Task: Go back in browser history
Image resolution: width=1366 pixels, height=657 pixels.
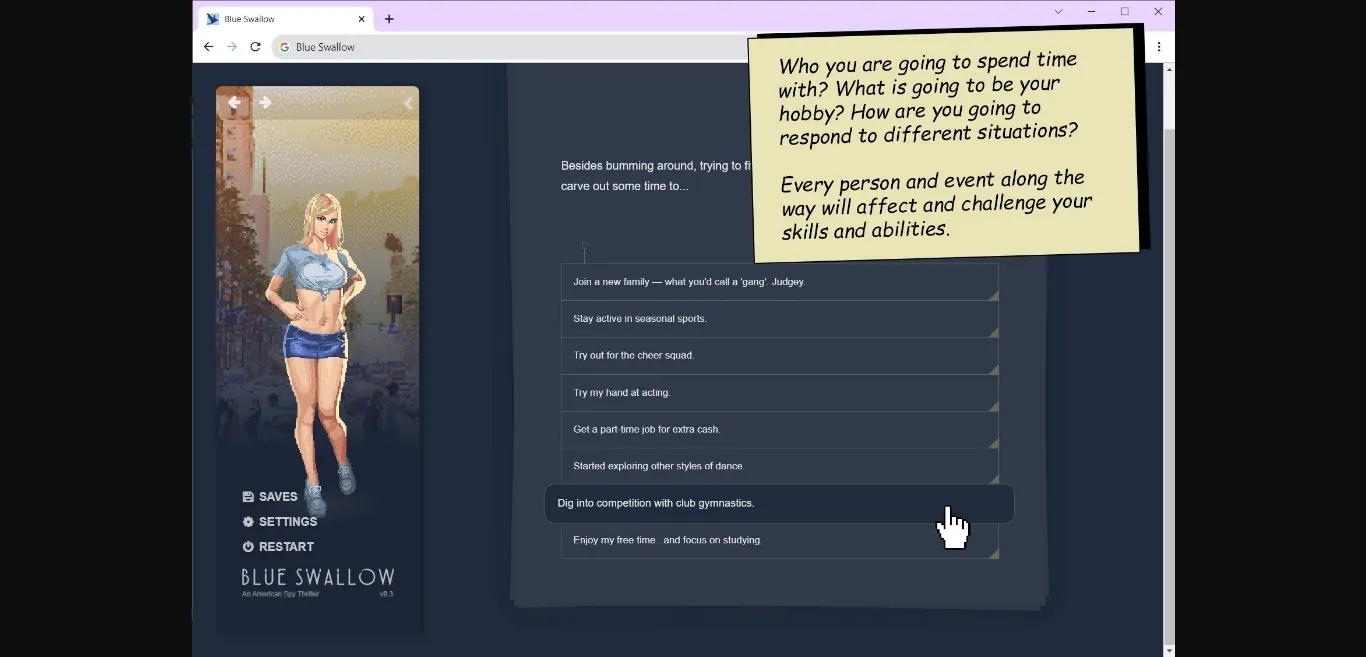Action: tap(208, 47)
